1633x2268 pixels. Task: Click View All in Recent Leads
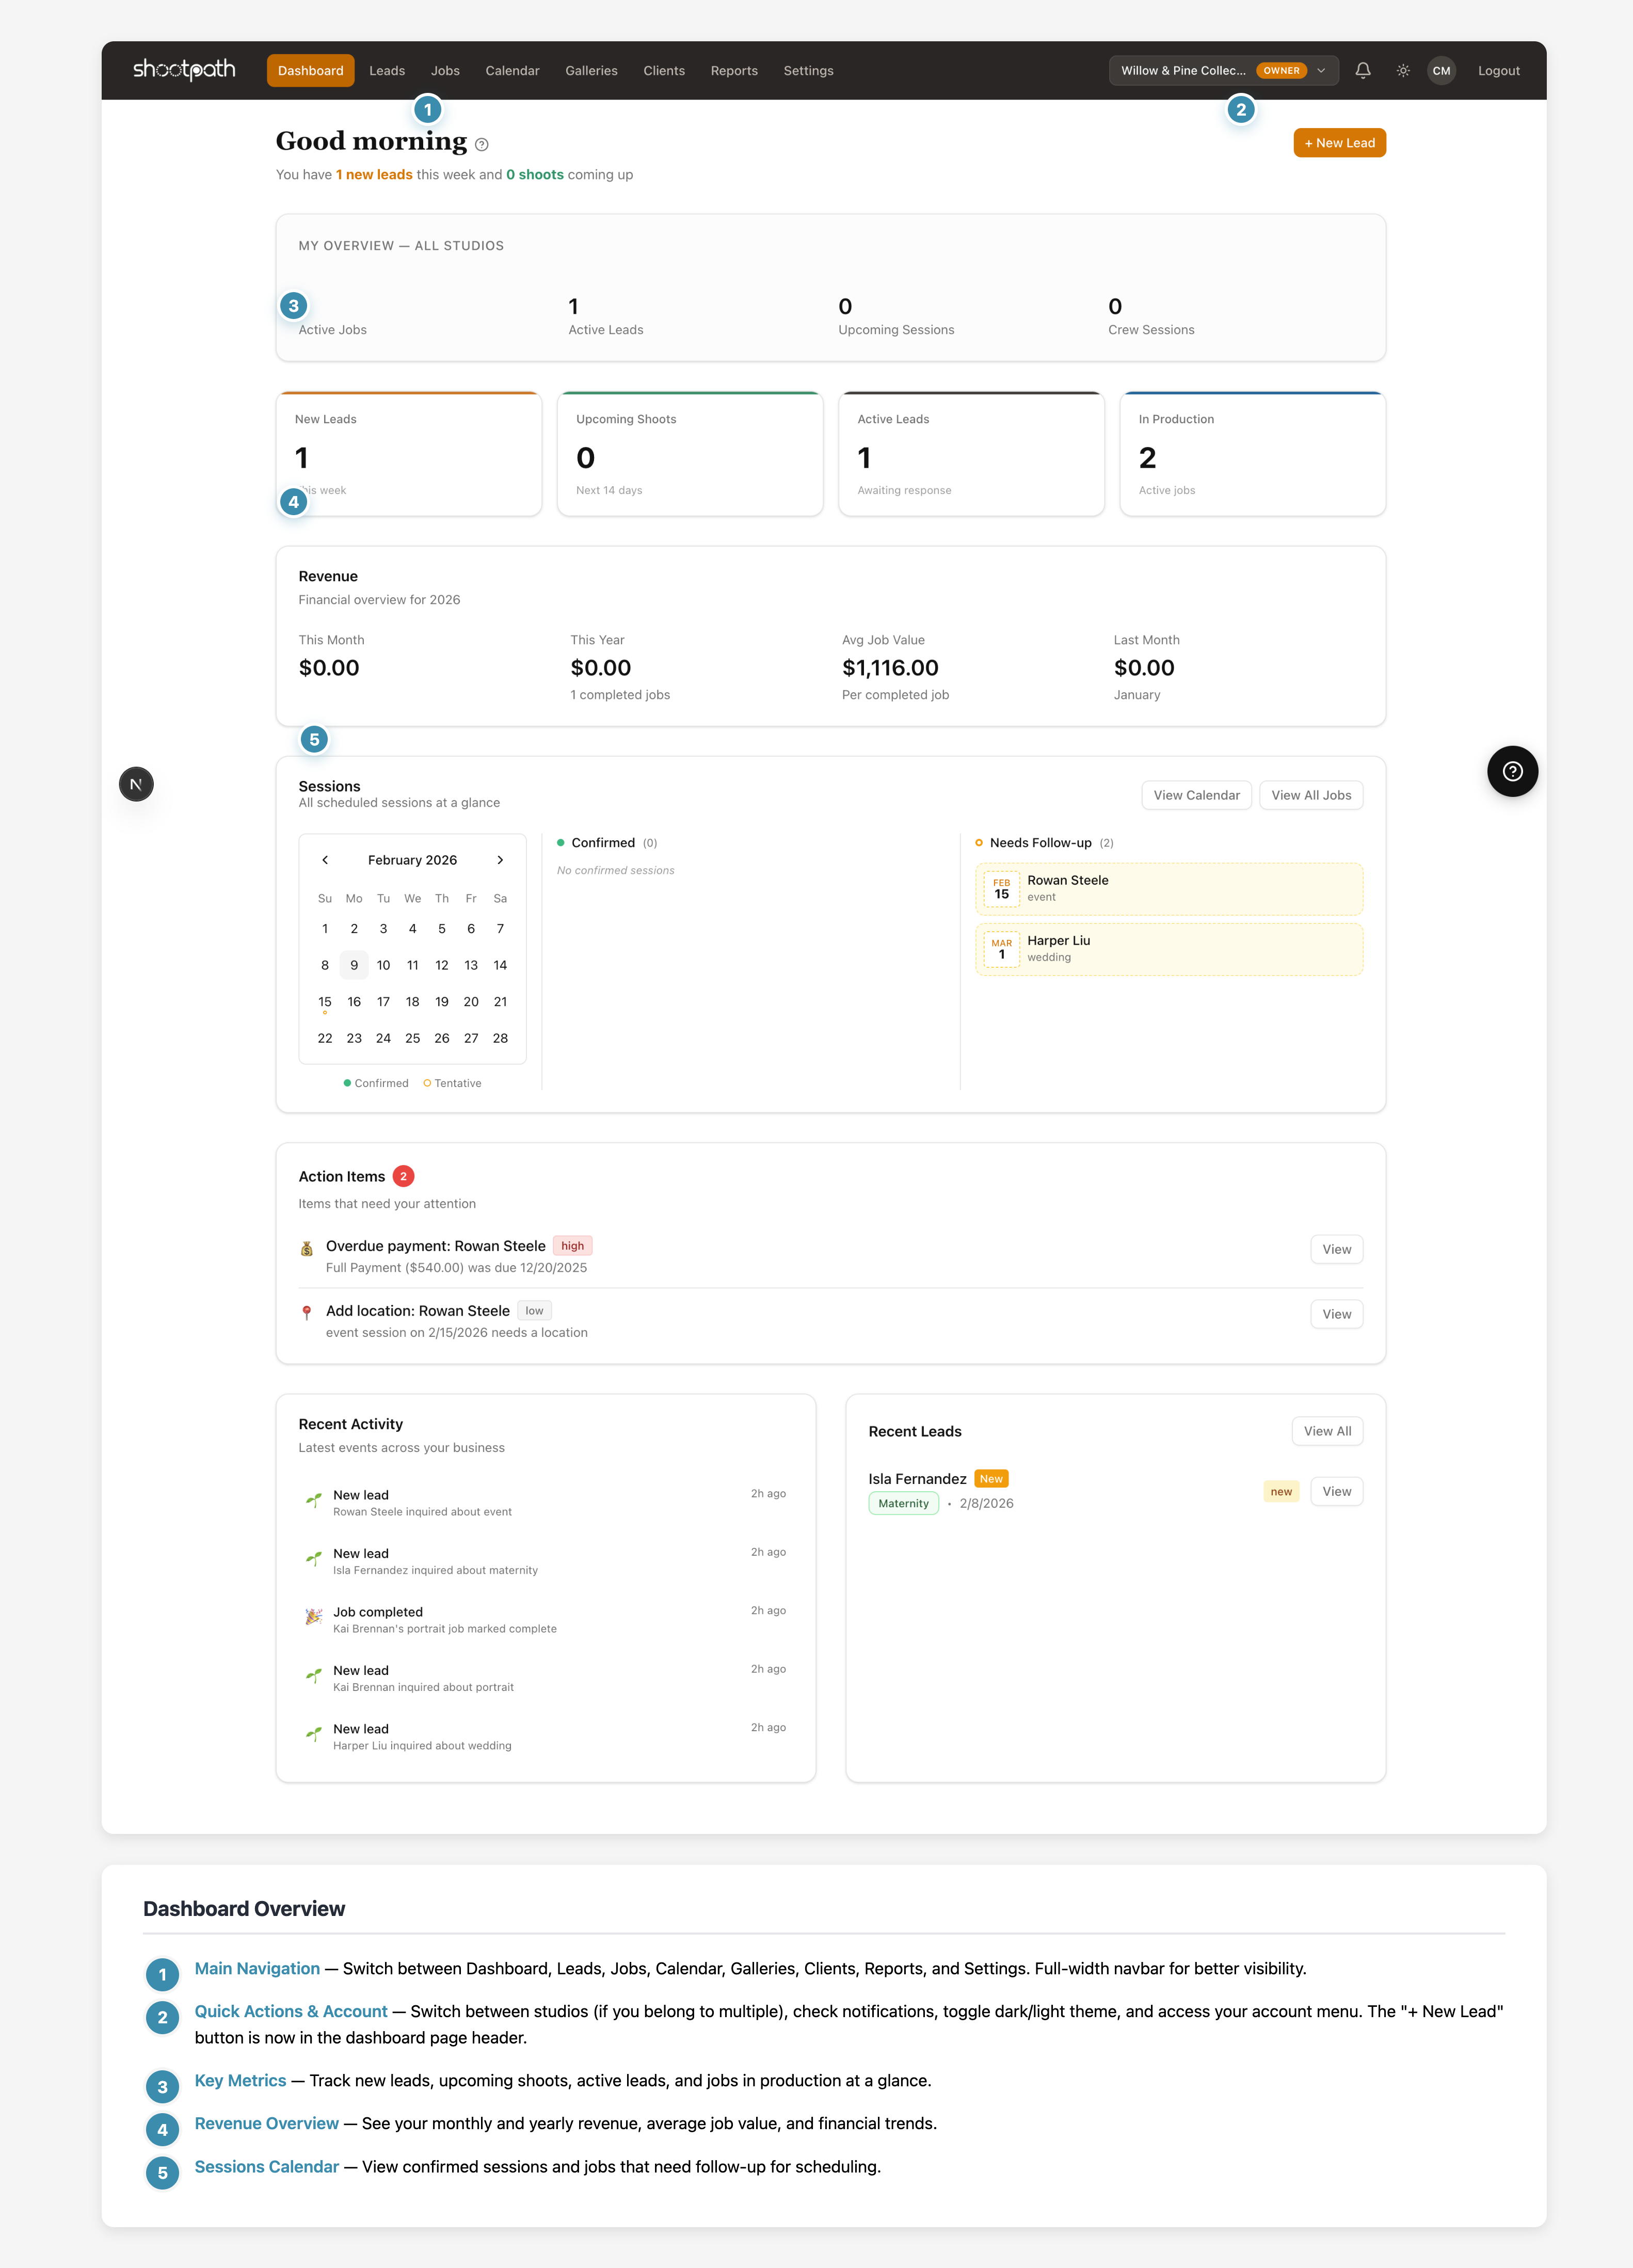point(1327,1431)
